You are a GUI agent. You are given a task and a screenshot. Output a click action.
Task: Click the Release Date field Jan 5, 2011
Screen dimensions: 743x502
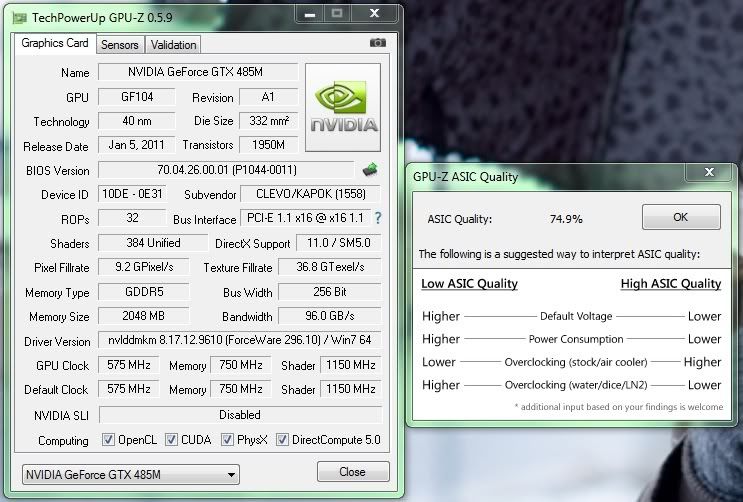[x=137, y=145]
